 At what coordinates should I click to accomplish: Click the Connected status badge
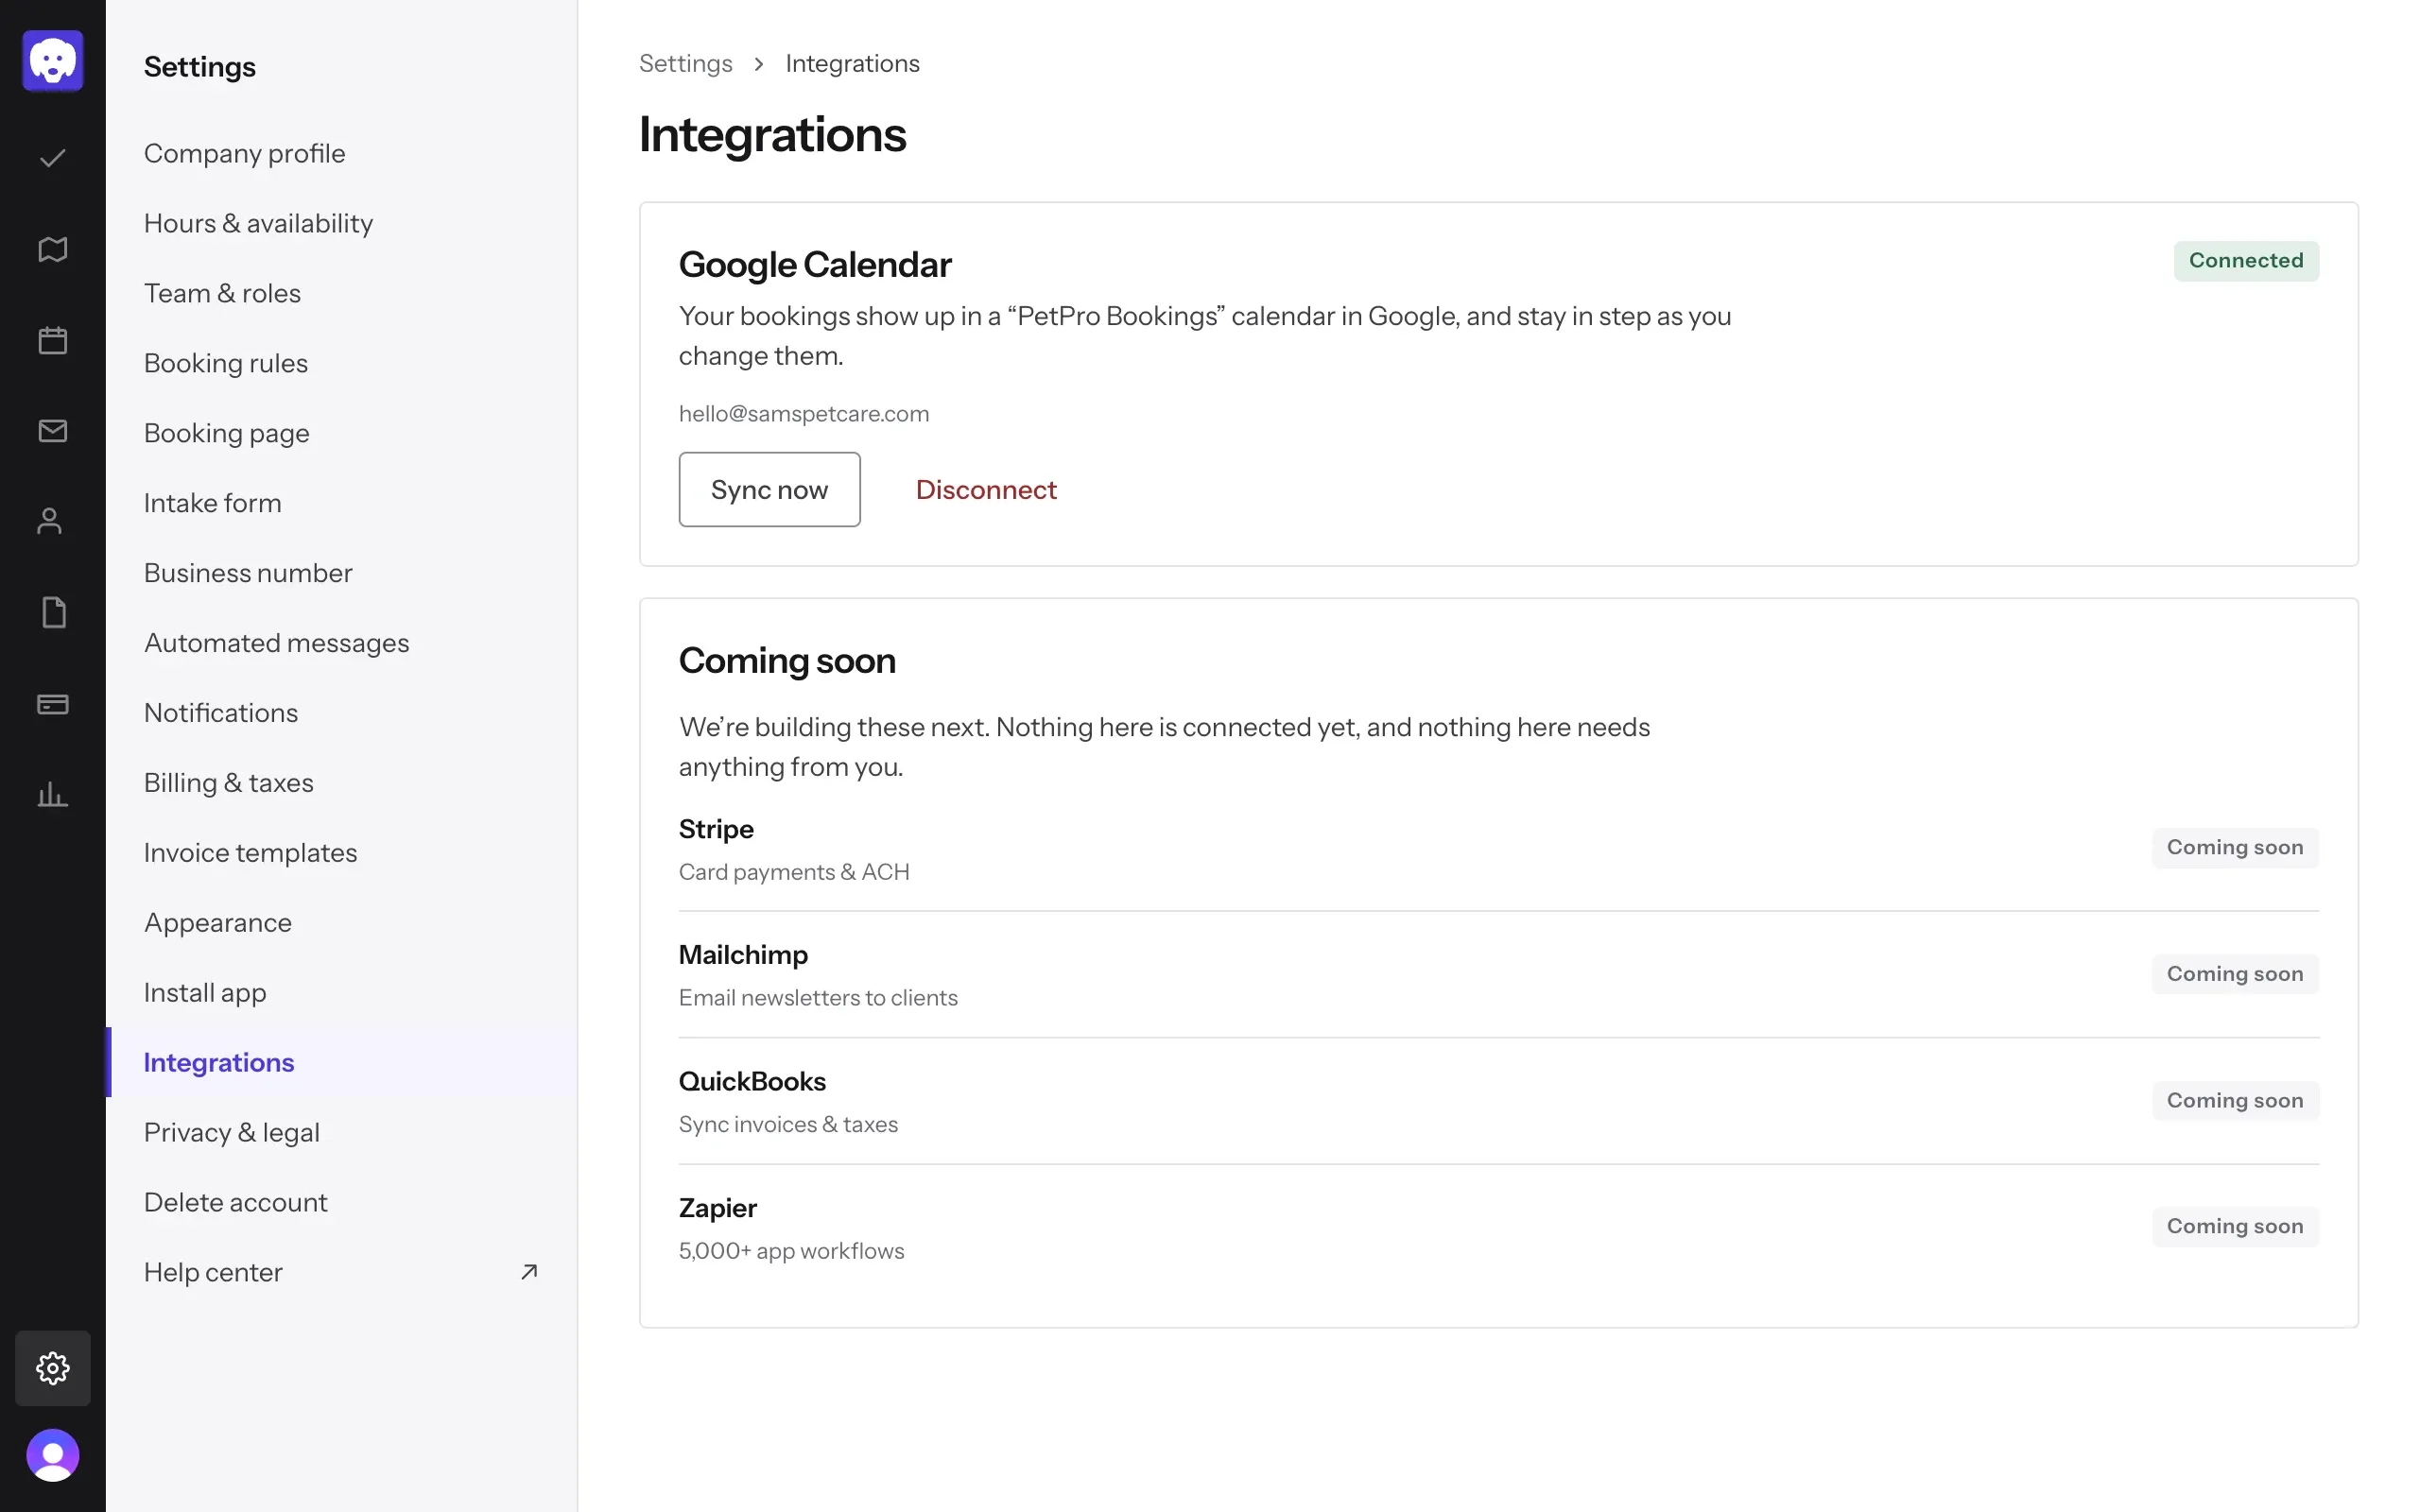click(x=2245, y=260)
